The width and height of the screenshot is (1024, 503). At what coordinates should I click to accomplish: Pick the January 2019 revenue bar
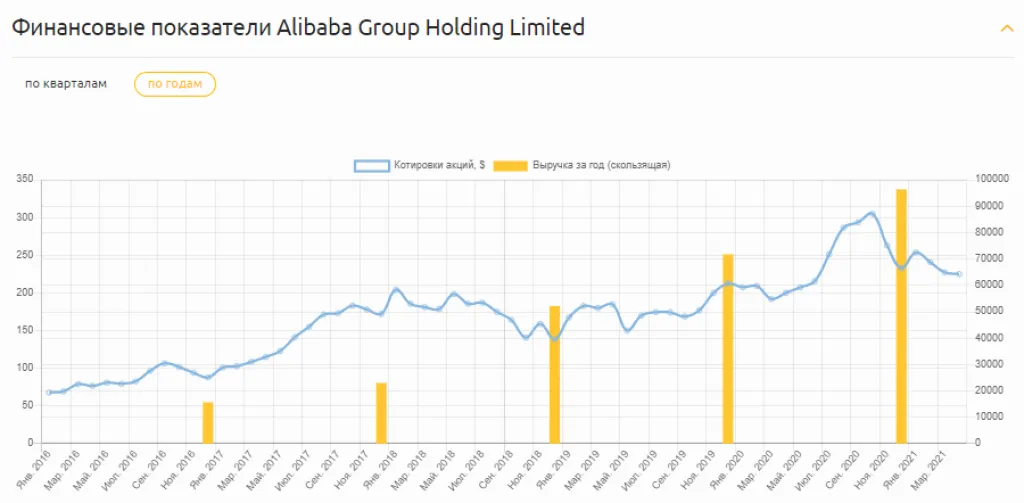coord(555,374)
